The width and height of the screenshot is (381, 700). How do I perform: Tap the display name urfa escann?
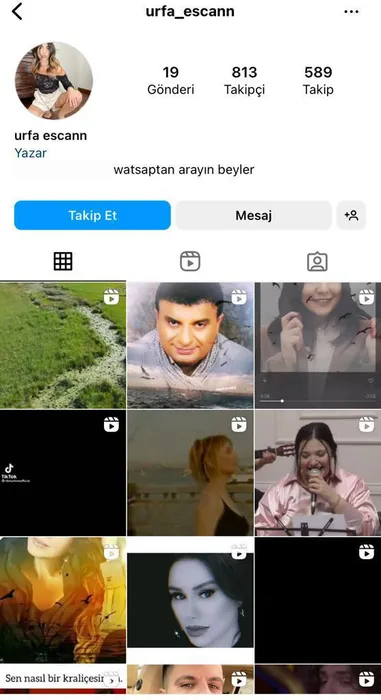pos(50,136)
